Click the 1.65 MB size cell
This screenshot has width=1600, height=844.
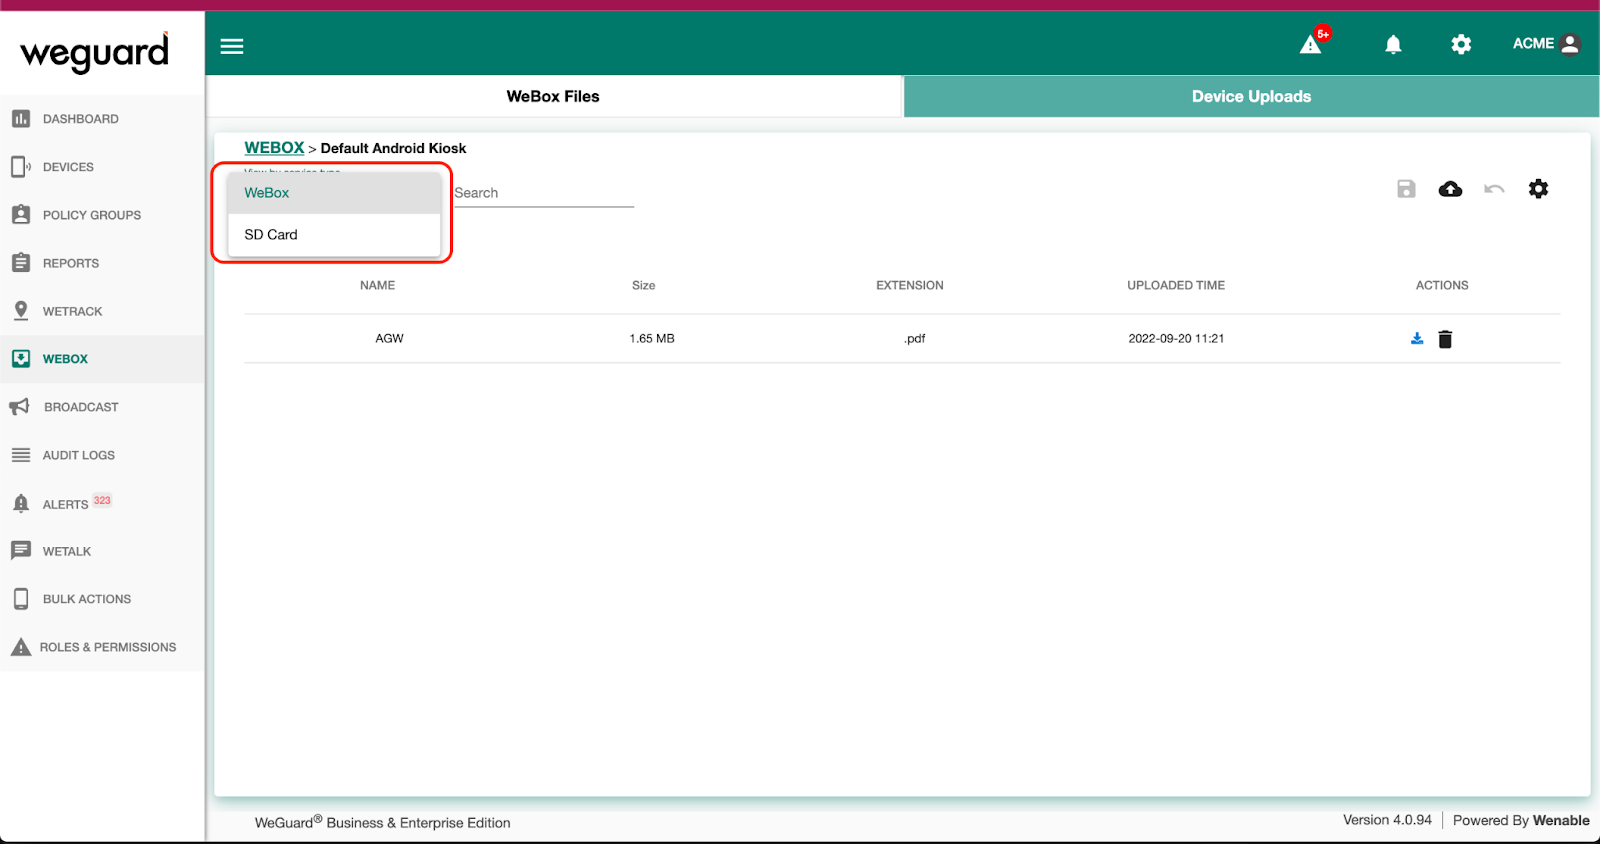[x=652, y=339]
